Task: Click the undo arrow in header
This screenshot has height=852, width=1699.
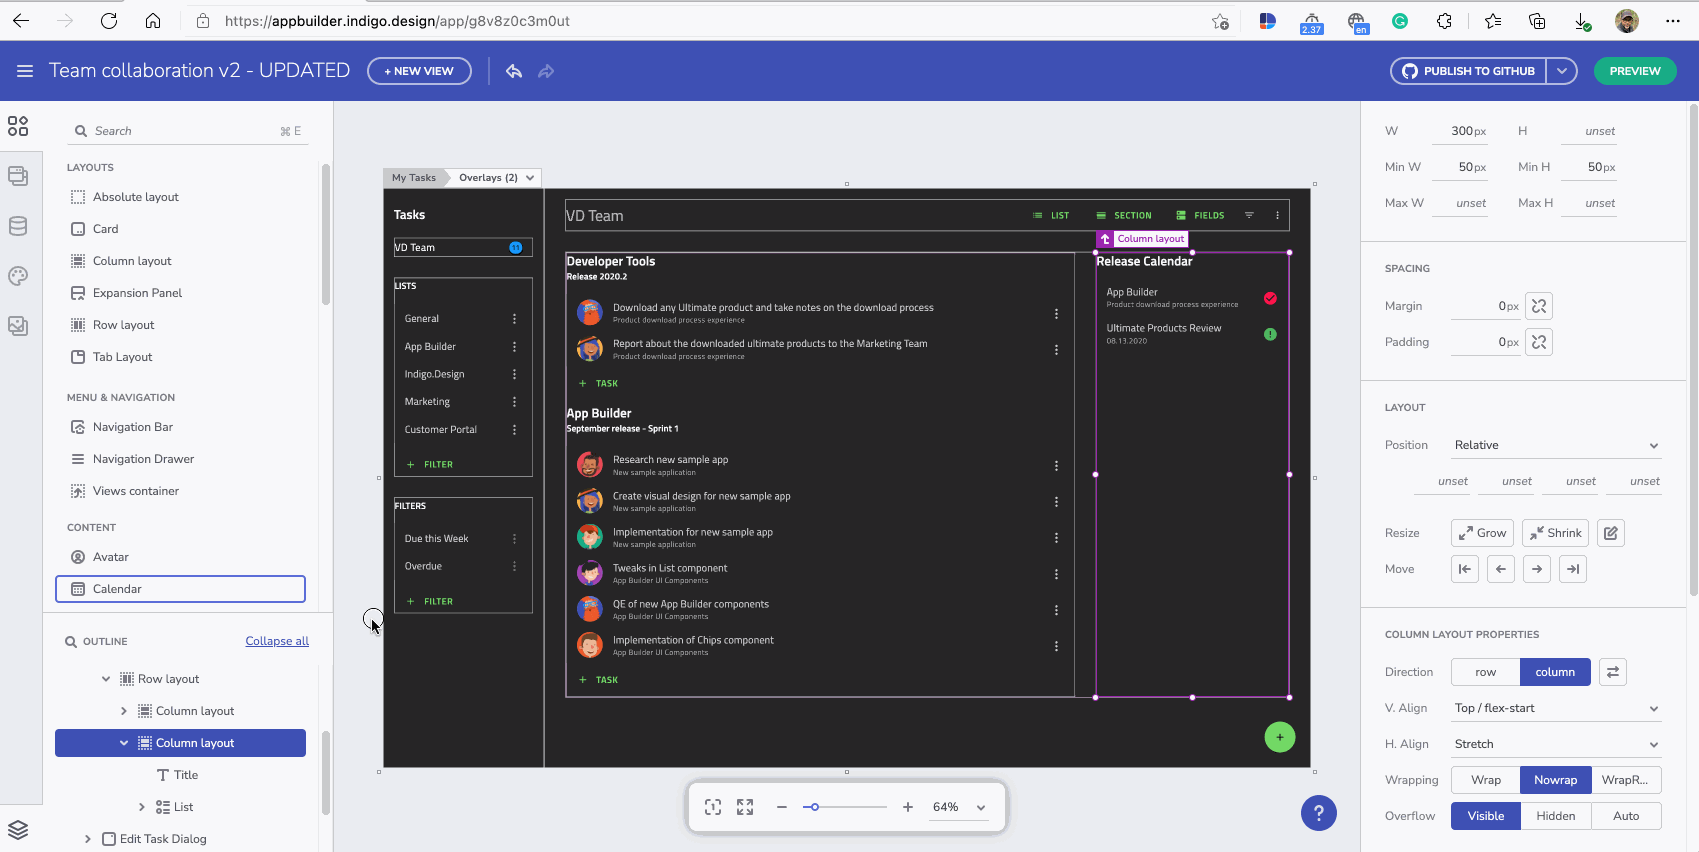Action: tap(514, 71)
